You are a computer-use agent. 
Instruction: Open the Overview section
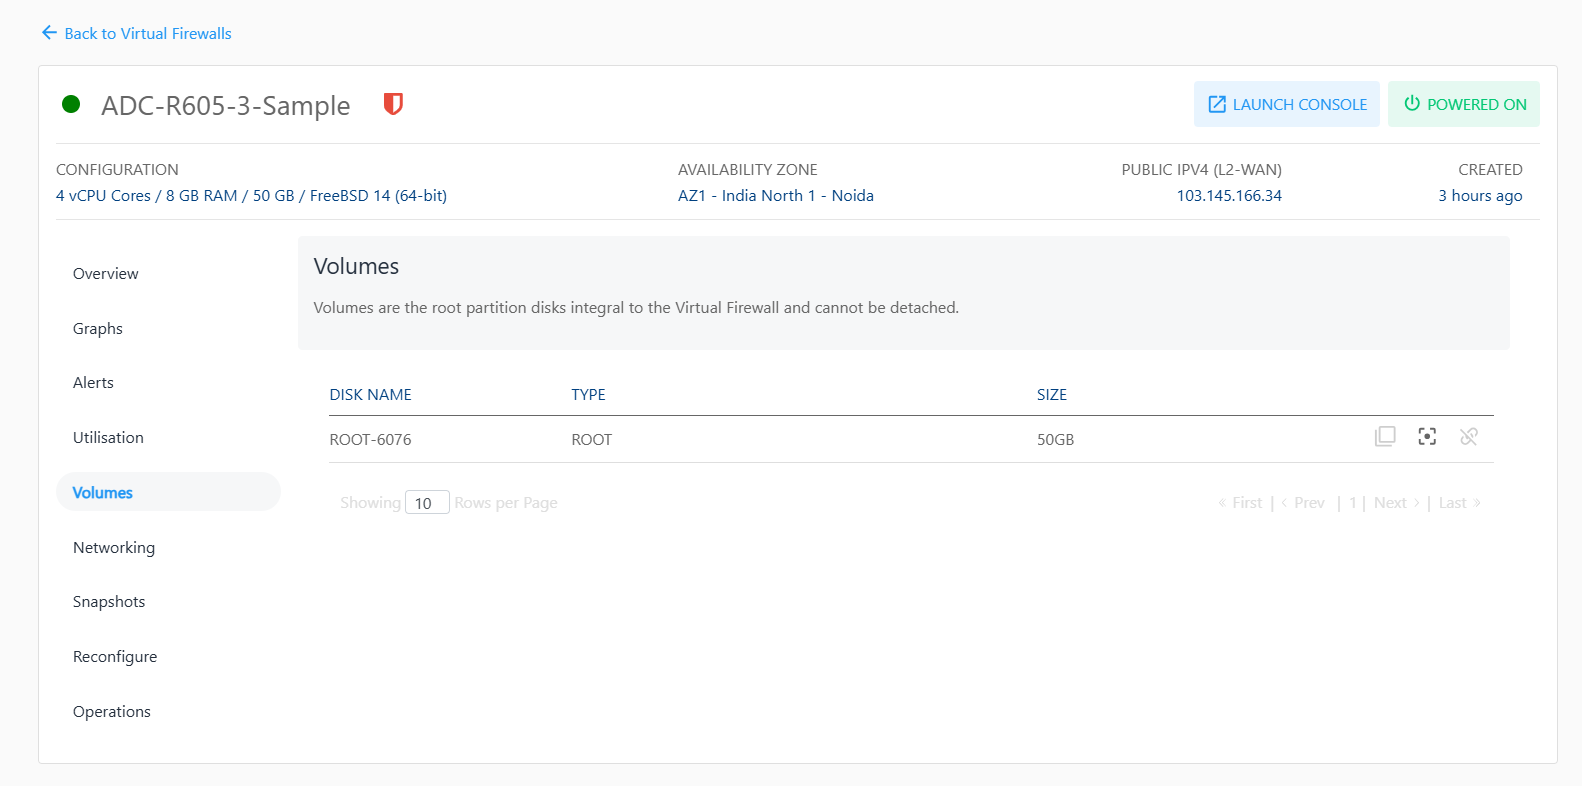tap(106, 274)
